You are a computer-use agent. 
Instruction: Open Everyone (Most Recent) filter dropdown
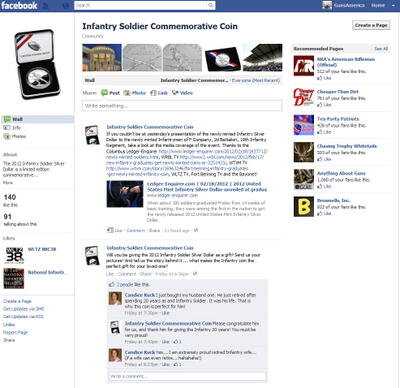[x=256, y=81]
